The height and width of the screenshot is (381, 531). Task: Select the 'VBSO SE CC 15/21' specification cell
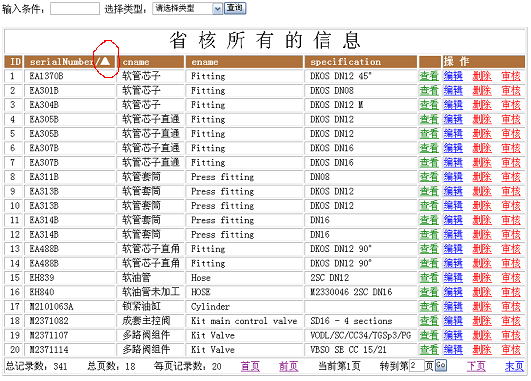tap(361, 350)
